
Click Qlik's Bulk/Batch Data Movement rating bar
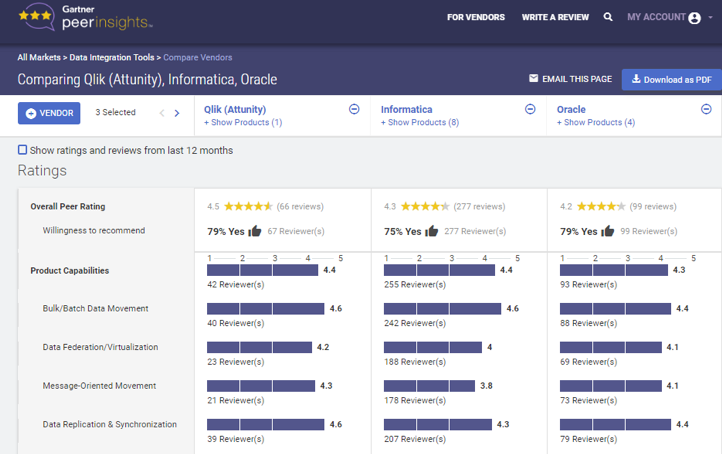(266, 309)
